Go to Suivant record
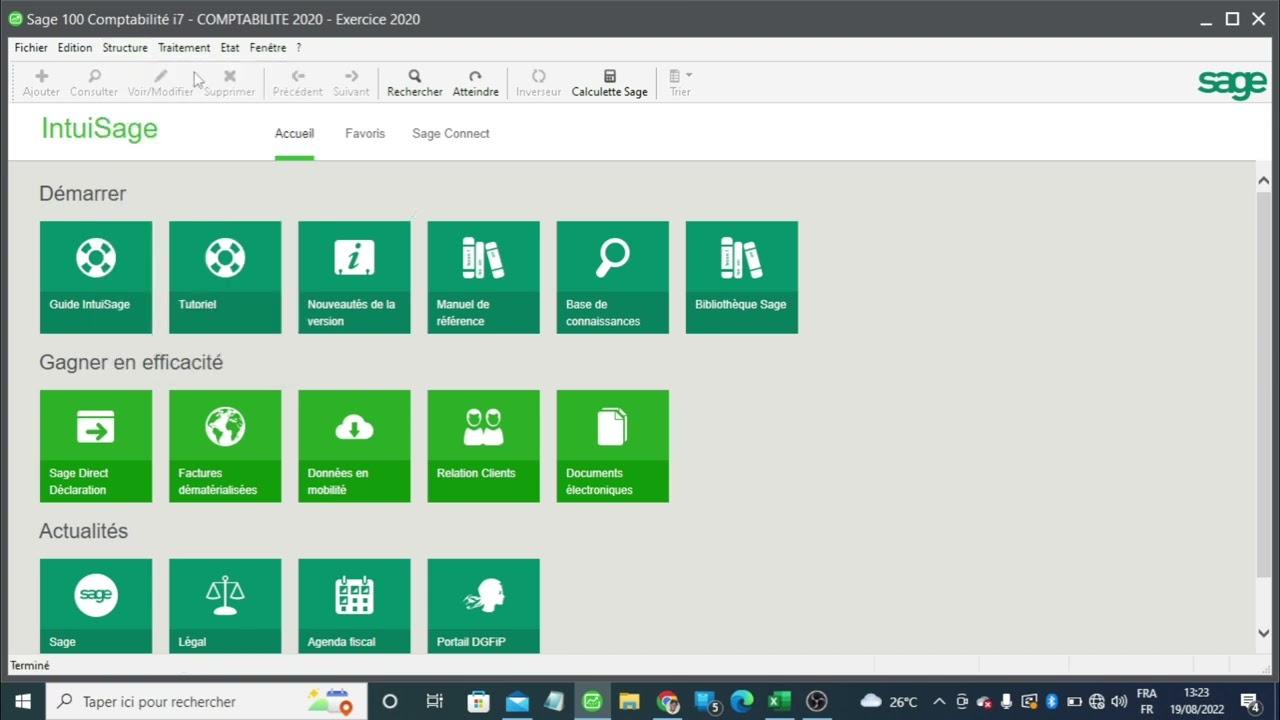The width and height of the screenshot is (1280, 720). (x=351, y=83)
